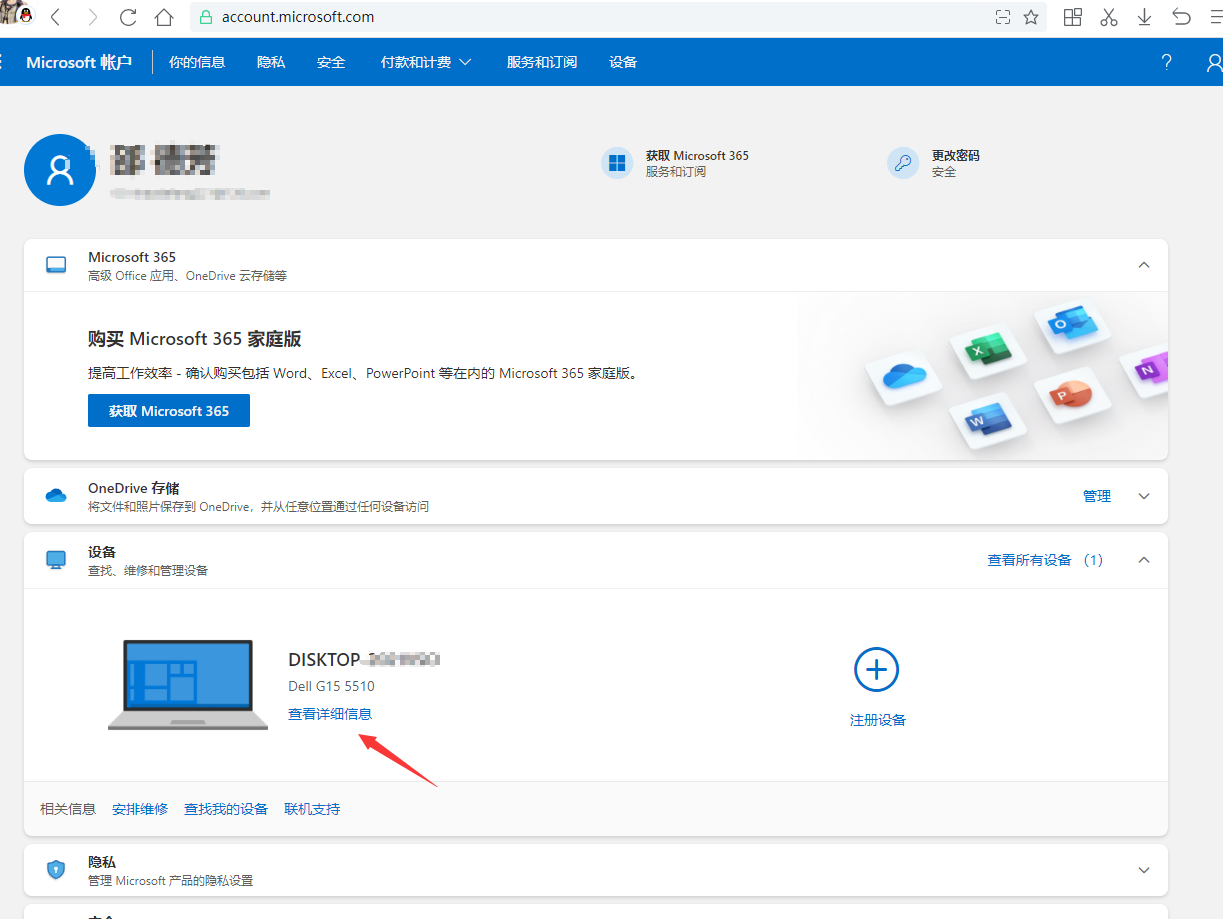This screenshot has width=1223, height=919.
Task: Click the Microsoft 365 windows logo icon
Action: coord(617,163)
